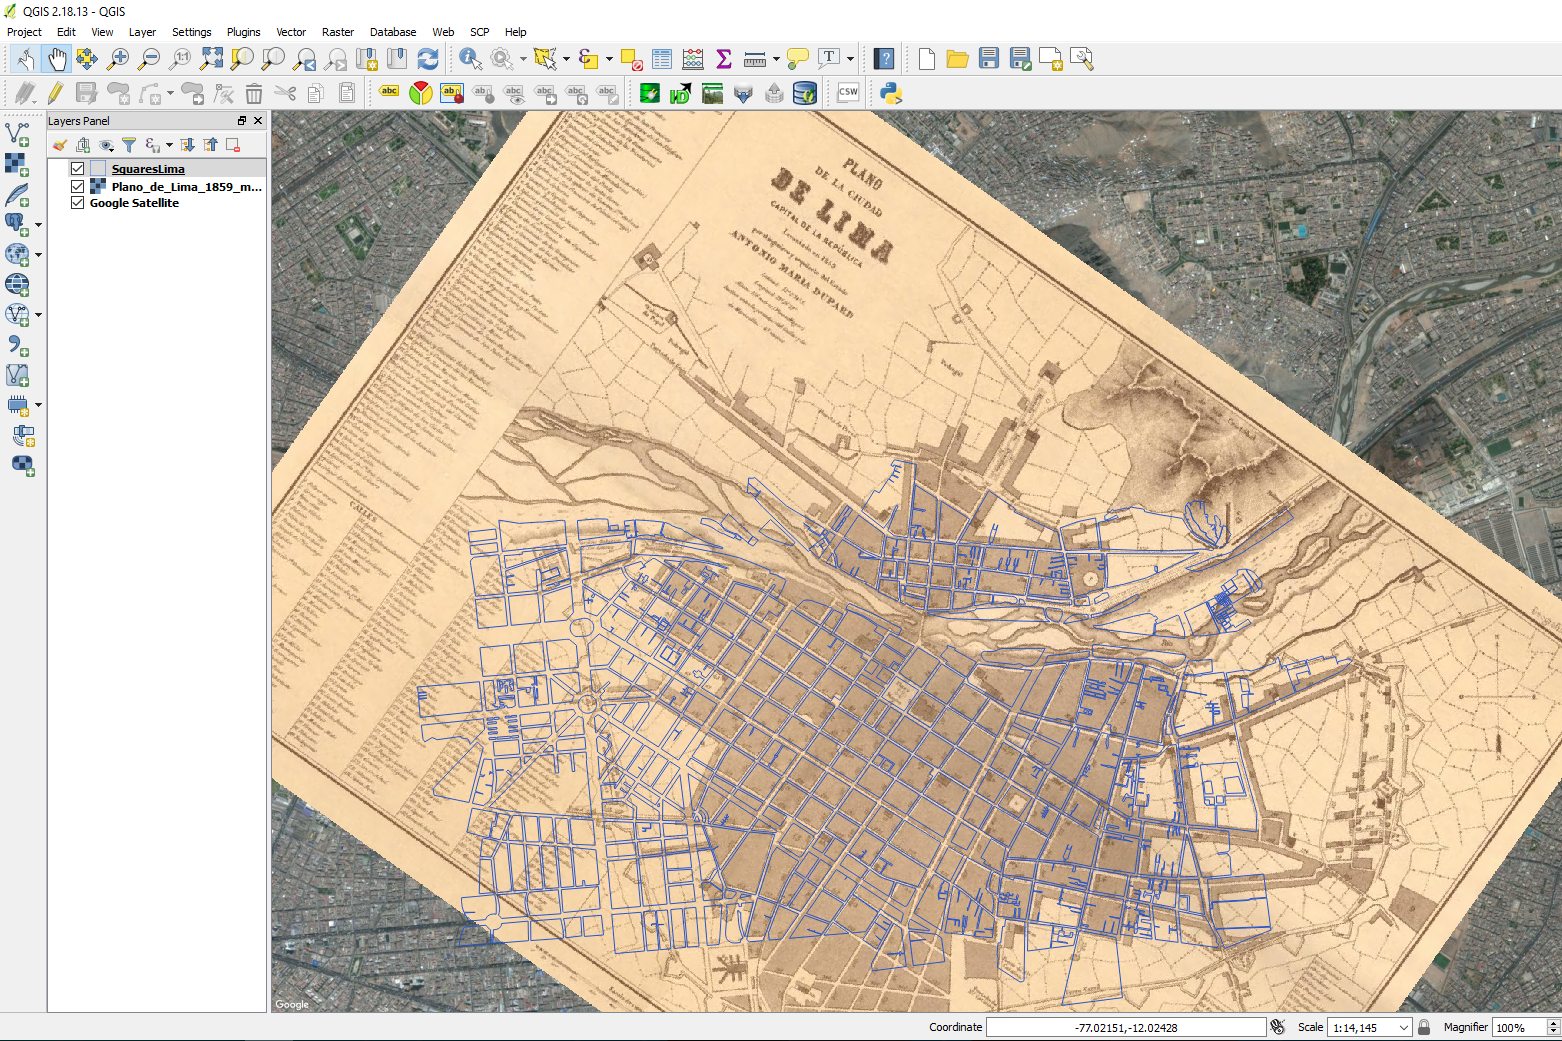Click the Add Vector Layer sidebar icon
The width and height of the screenshot is (1562, 1041).
[17, 133]
